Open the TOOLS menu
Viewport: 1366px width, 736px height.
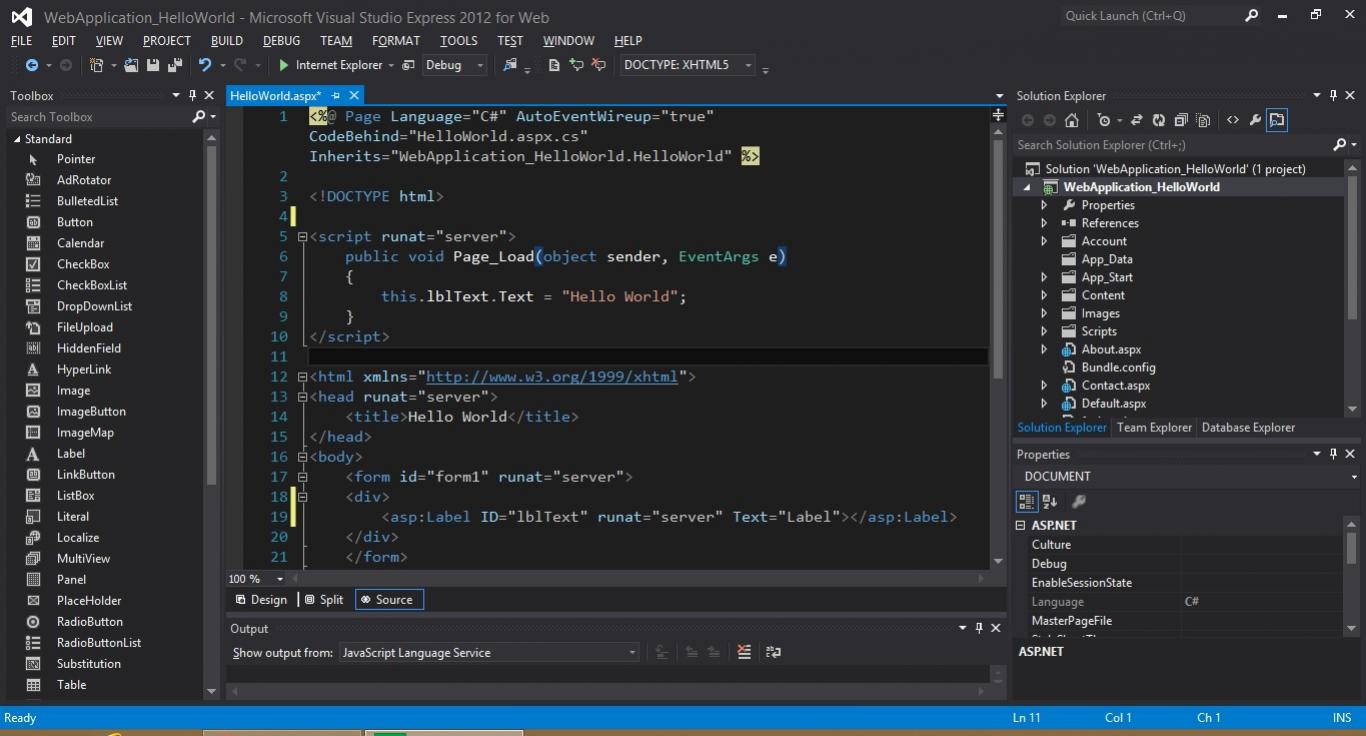click(x=459, y=41)
